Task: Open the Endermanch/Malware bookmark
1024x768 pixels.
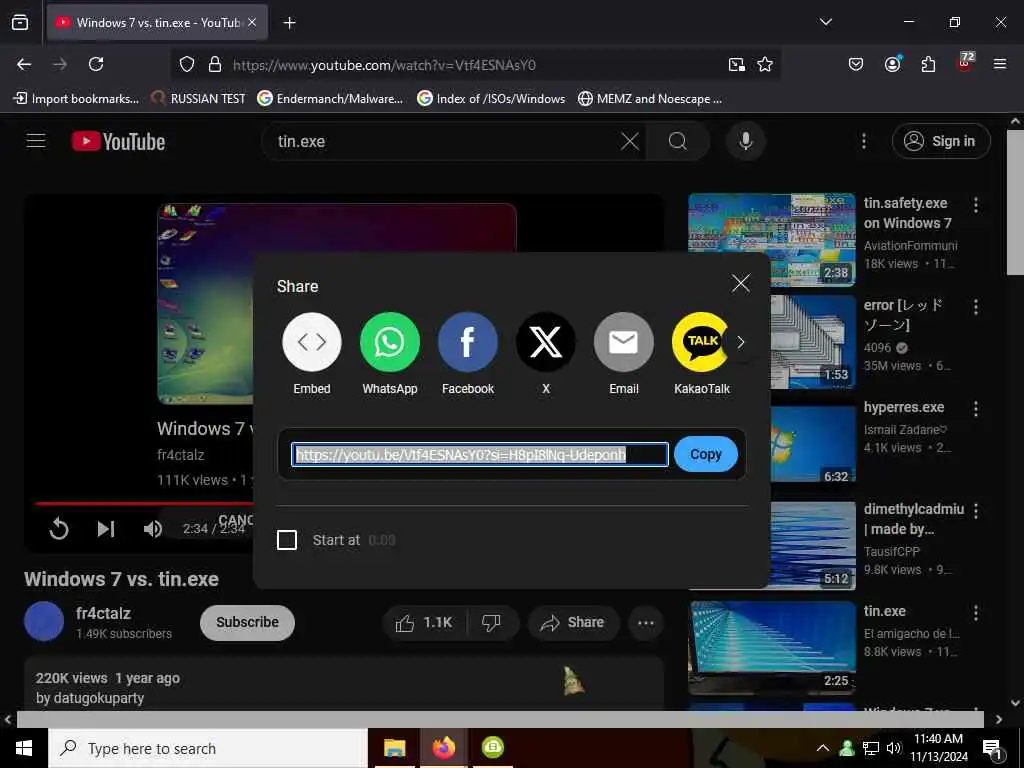Action: pos(330,99)
